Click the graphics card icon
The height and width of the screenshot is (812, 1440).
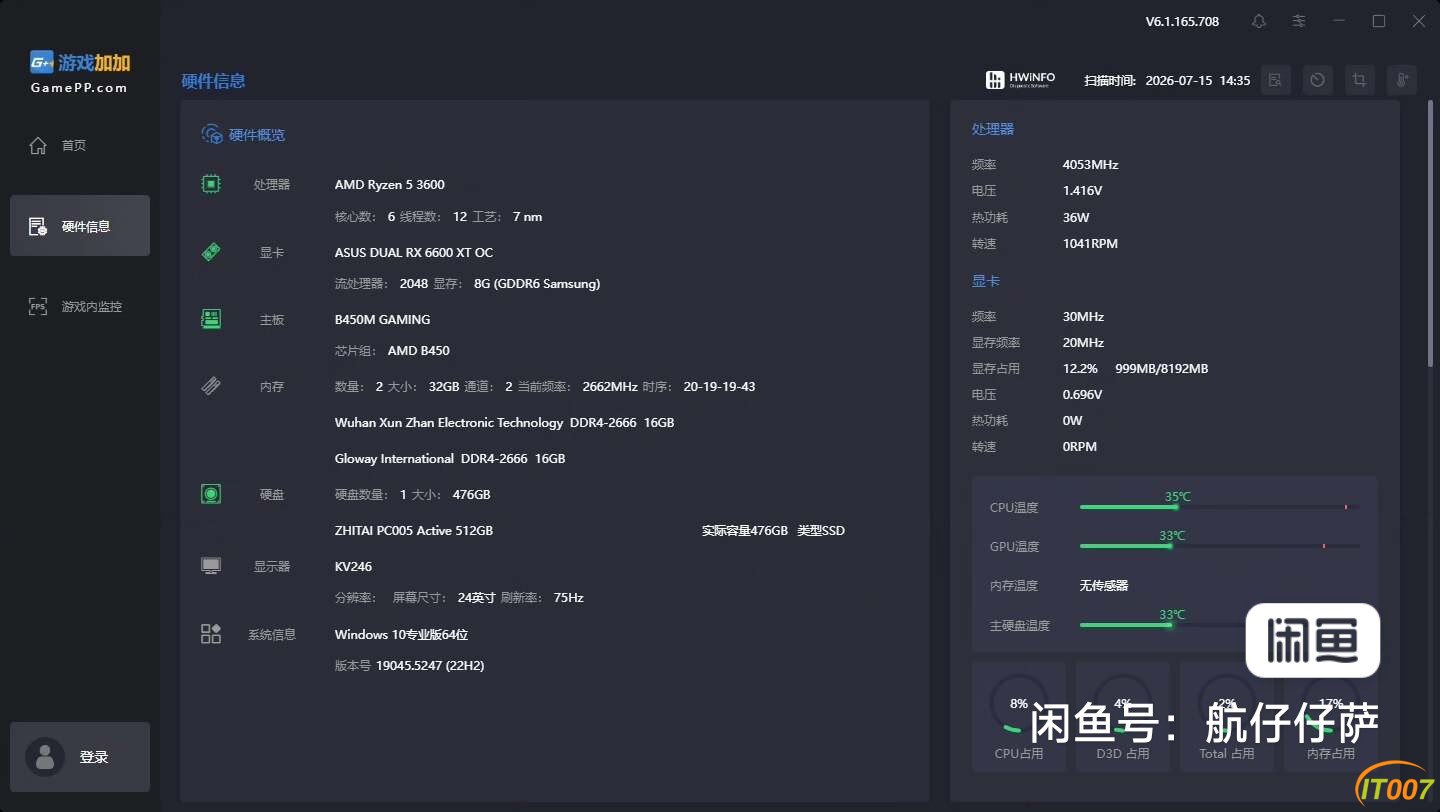click(x=211, y=252)
